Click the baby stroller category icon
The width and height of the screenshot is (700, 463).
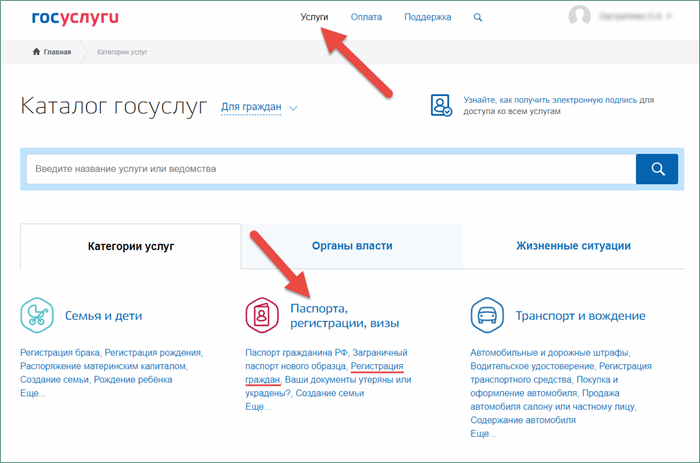pyautogui.click(x=37, y=315)
